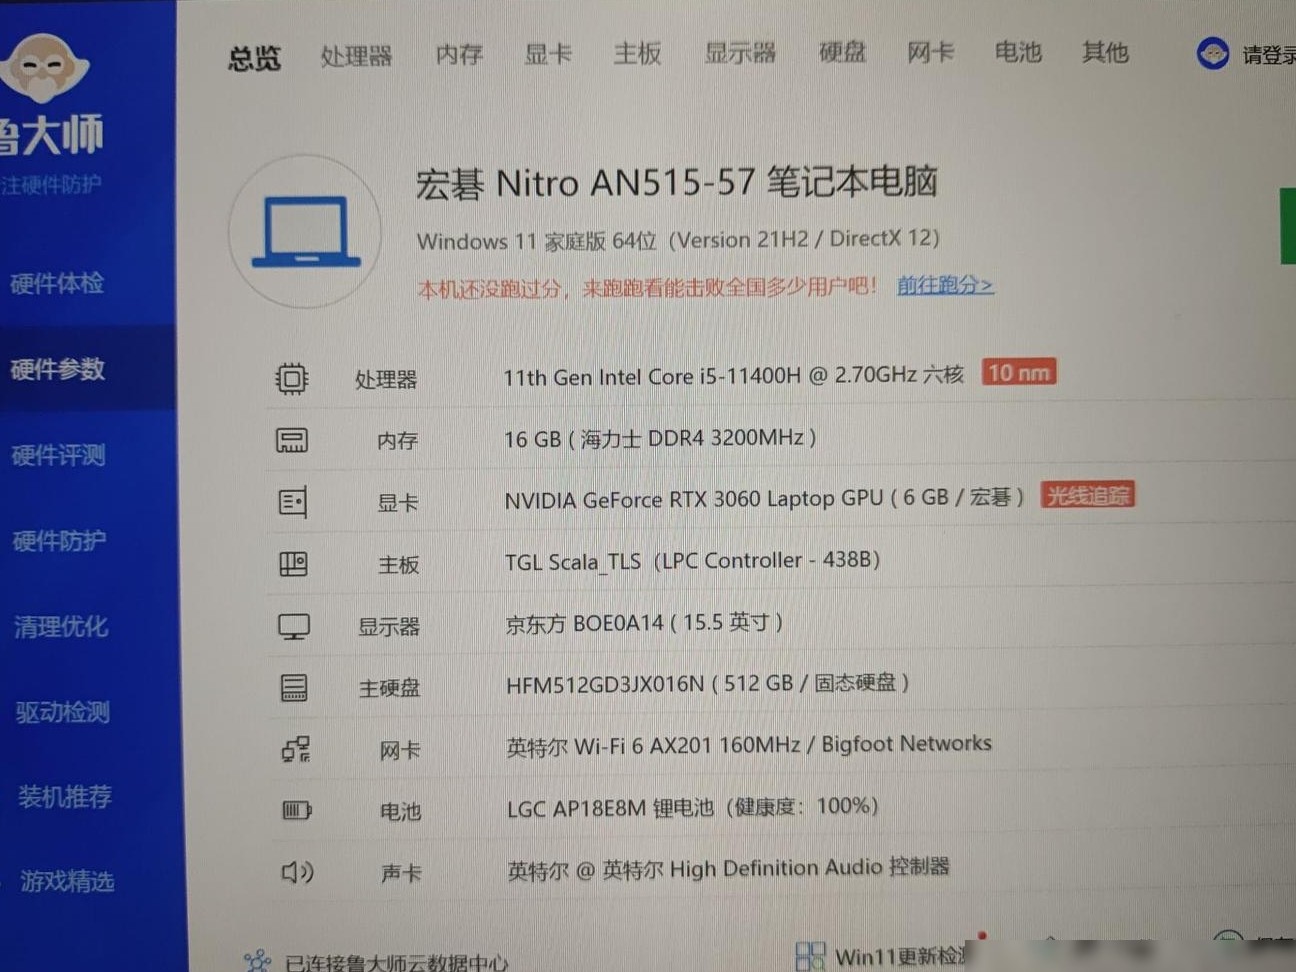This screenshot has height=972, width=1296.
Task: Select 清理优化 in the sidebar
Action: pyautogui.click(x=61, y=627)
